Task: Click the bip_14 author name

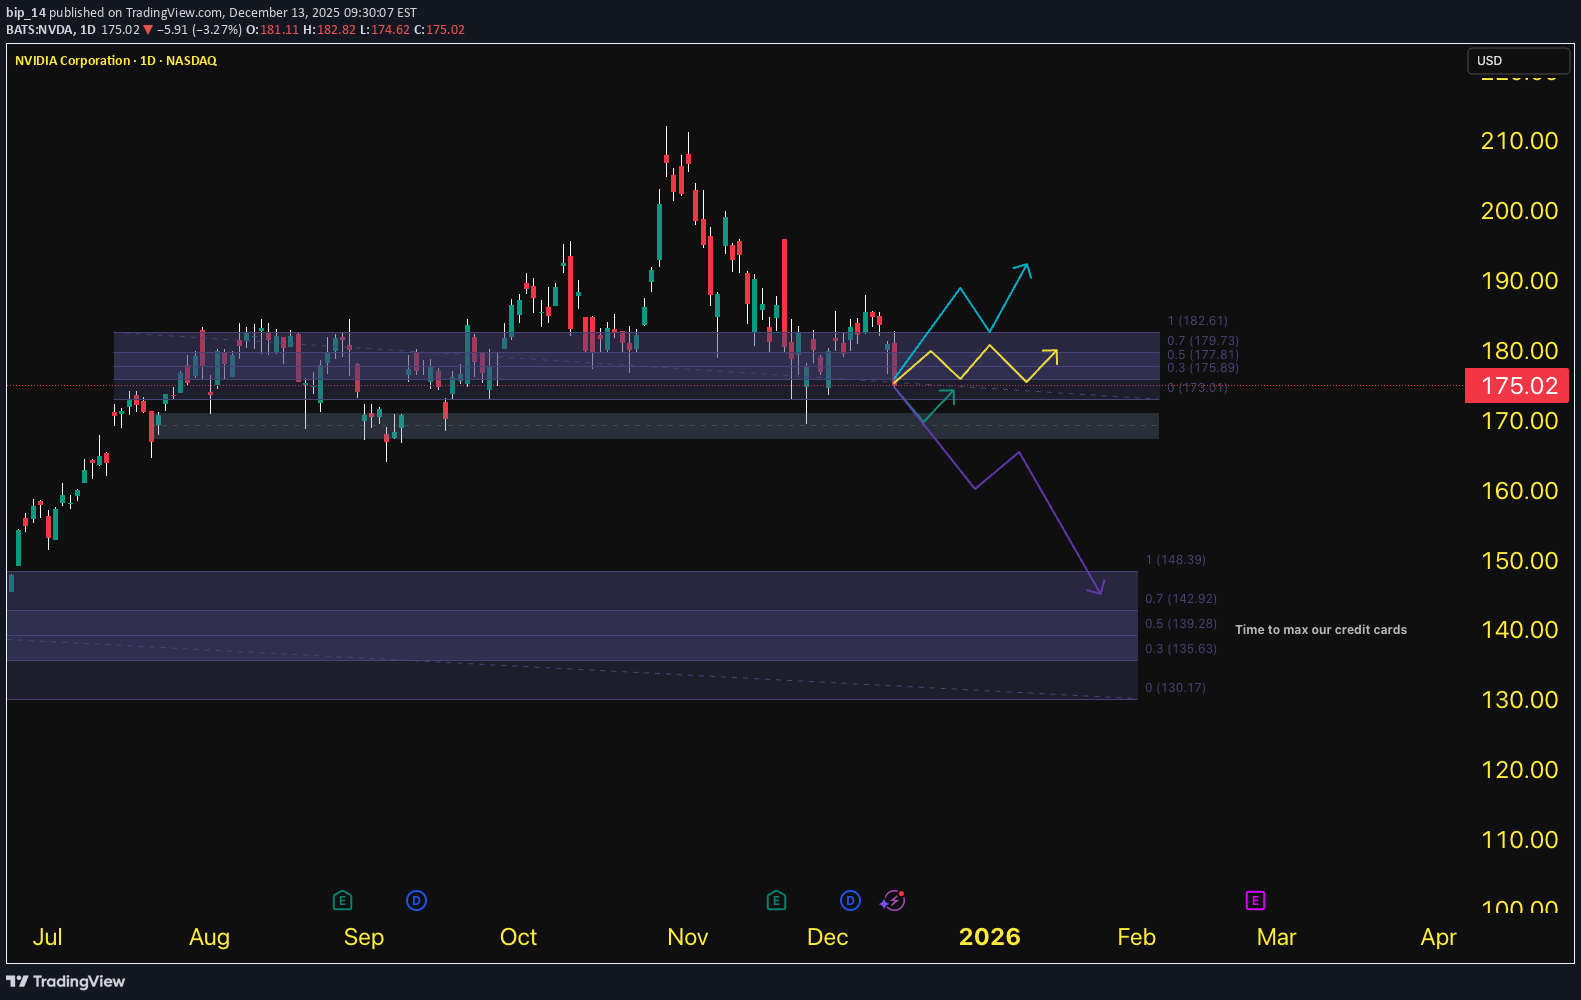Action: tap(26, 13)
